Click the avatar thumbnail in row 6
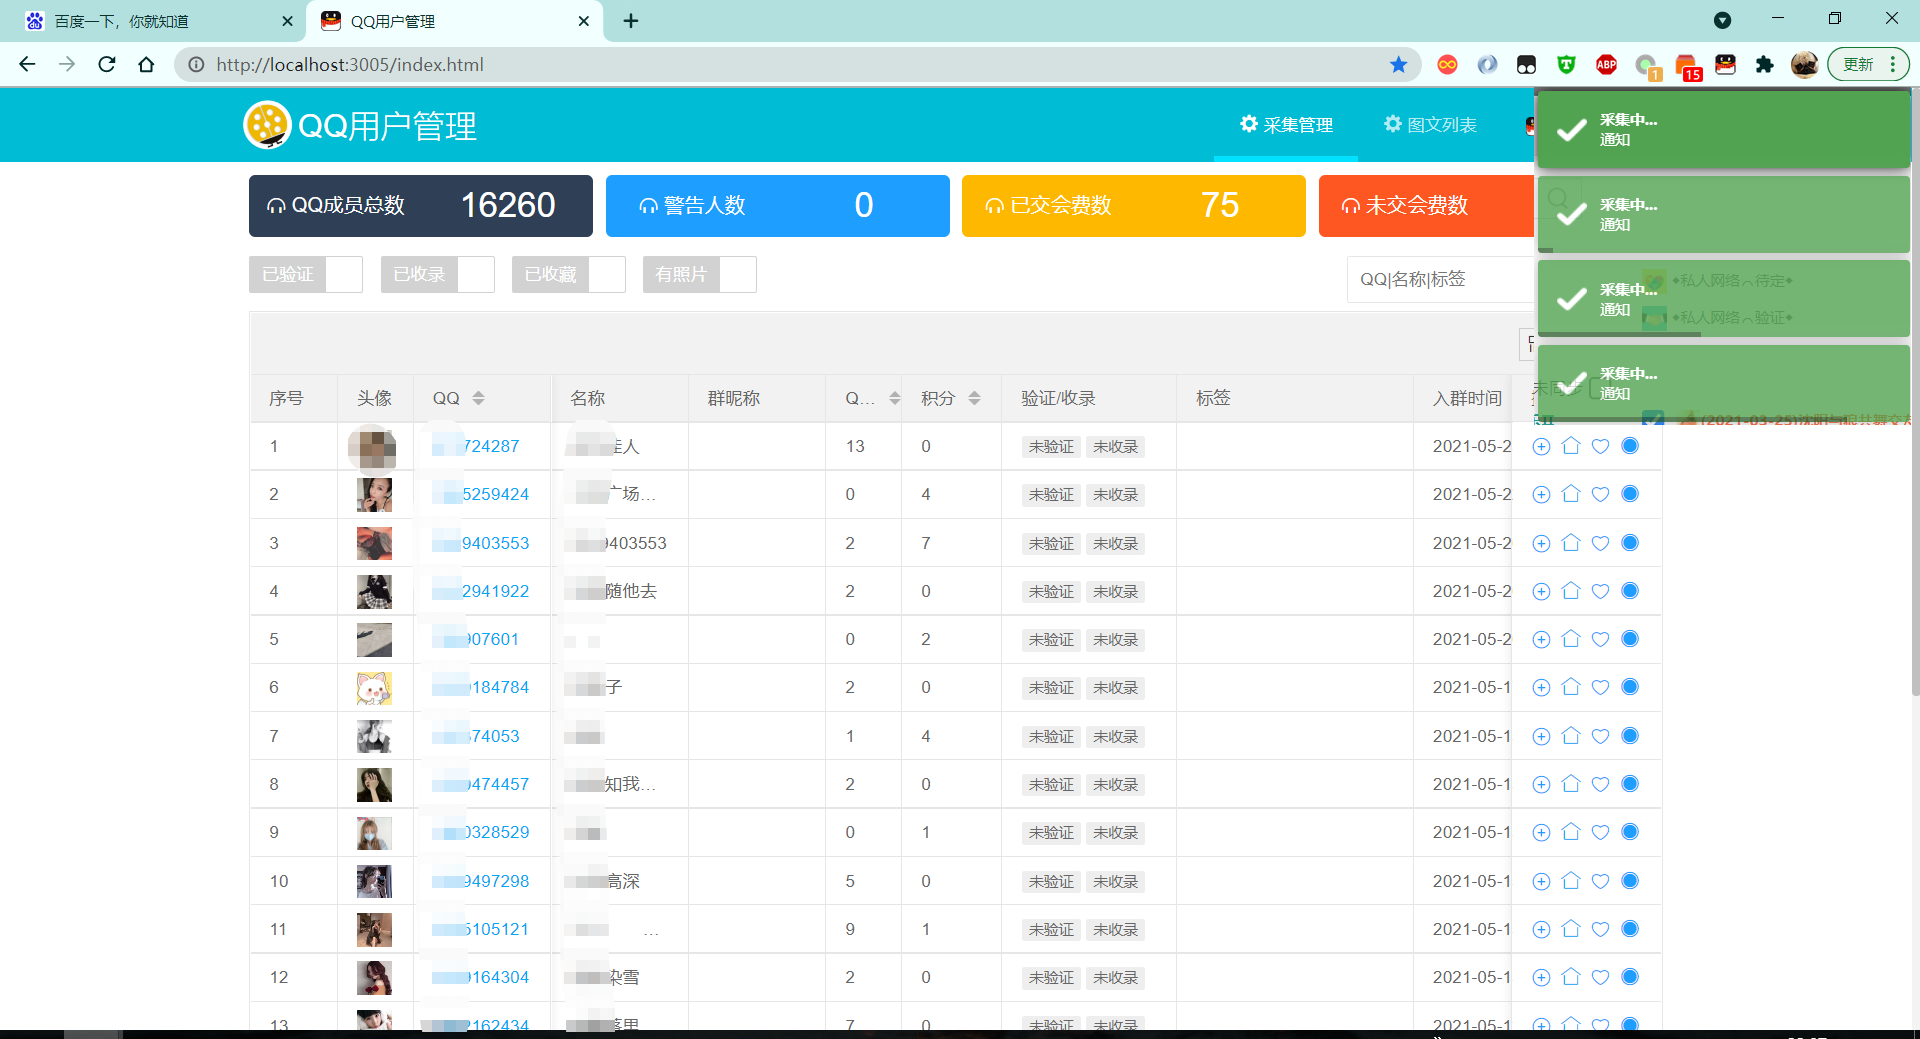The height and width of the screenshot is (1039, 1920). 374,687
